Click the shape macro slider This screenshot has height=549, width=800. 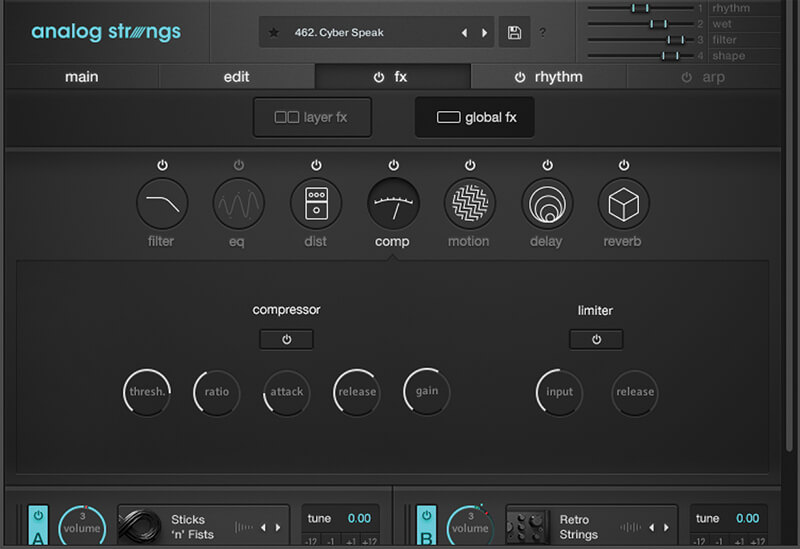[x=641, y=55]
